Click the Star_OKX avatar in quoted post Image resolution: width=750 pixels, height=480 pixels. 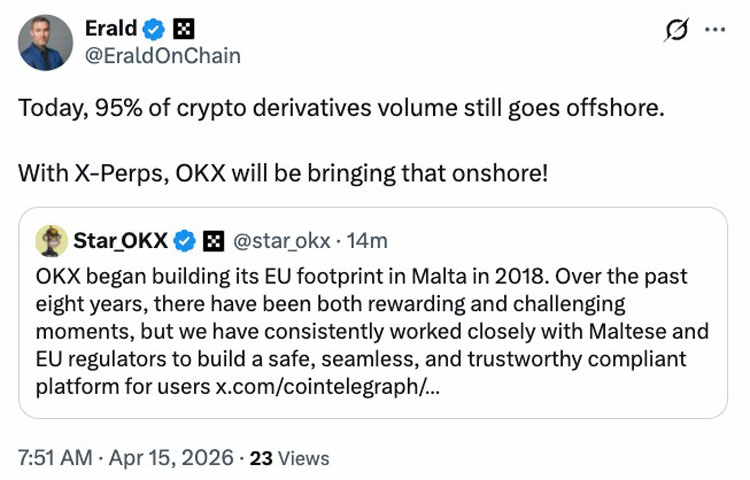coord(51,240)
